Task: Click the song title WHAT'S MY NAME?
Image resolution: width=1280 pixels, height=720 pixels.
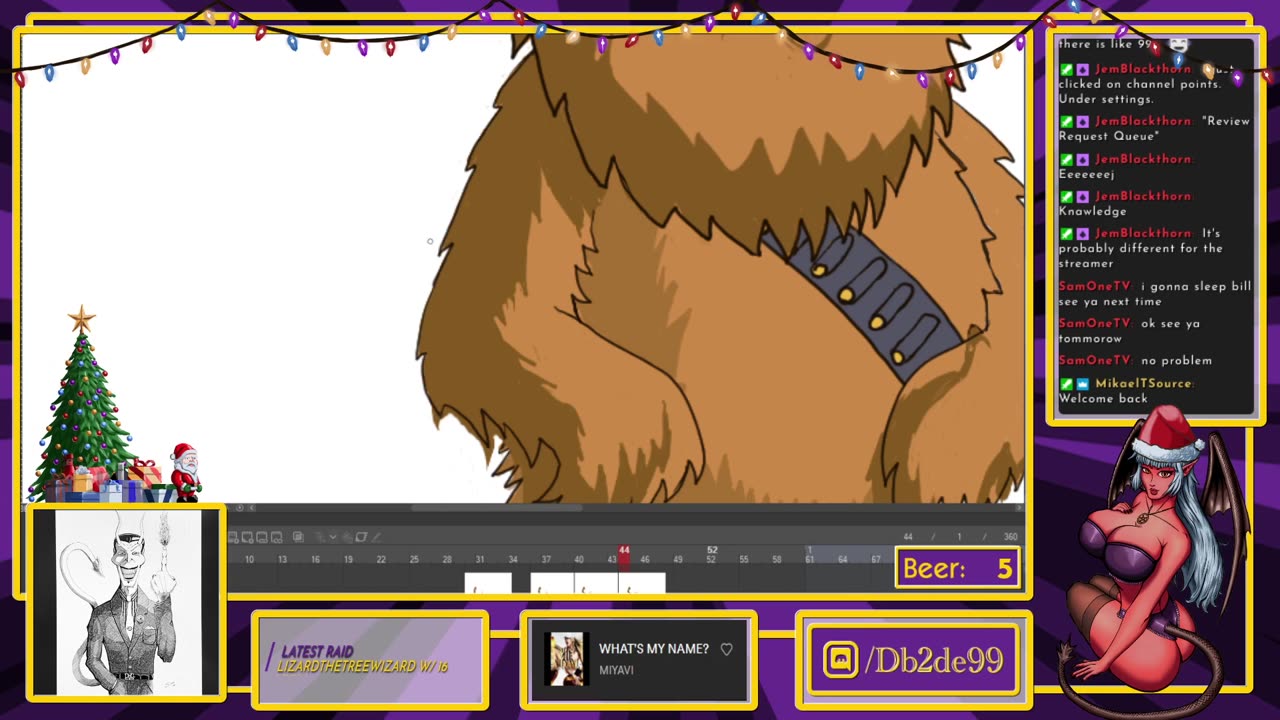Action: [x=654, y=649]
